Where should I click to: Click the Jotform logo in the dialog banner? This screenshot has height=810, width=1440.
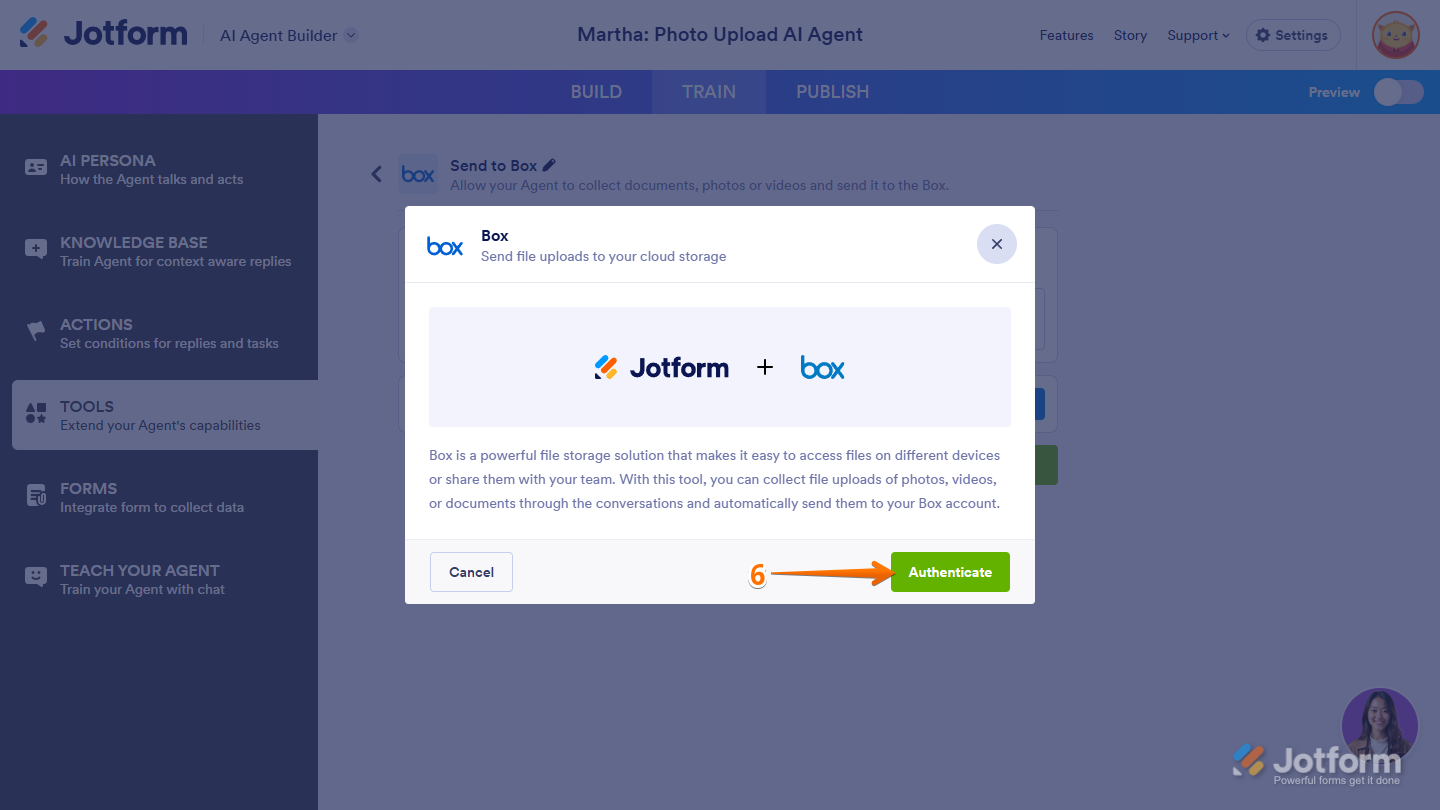[661, 368]
